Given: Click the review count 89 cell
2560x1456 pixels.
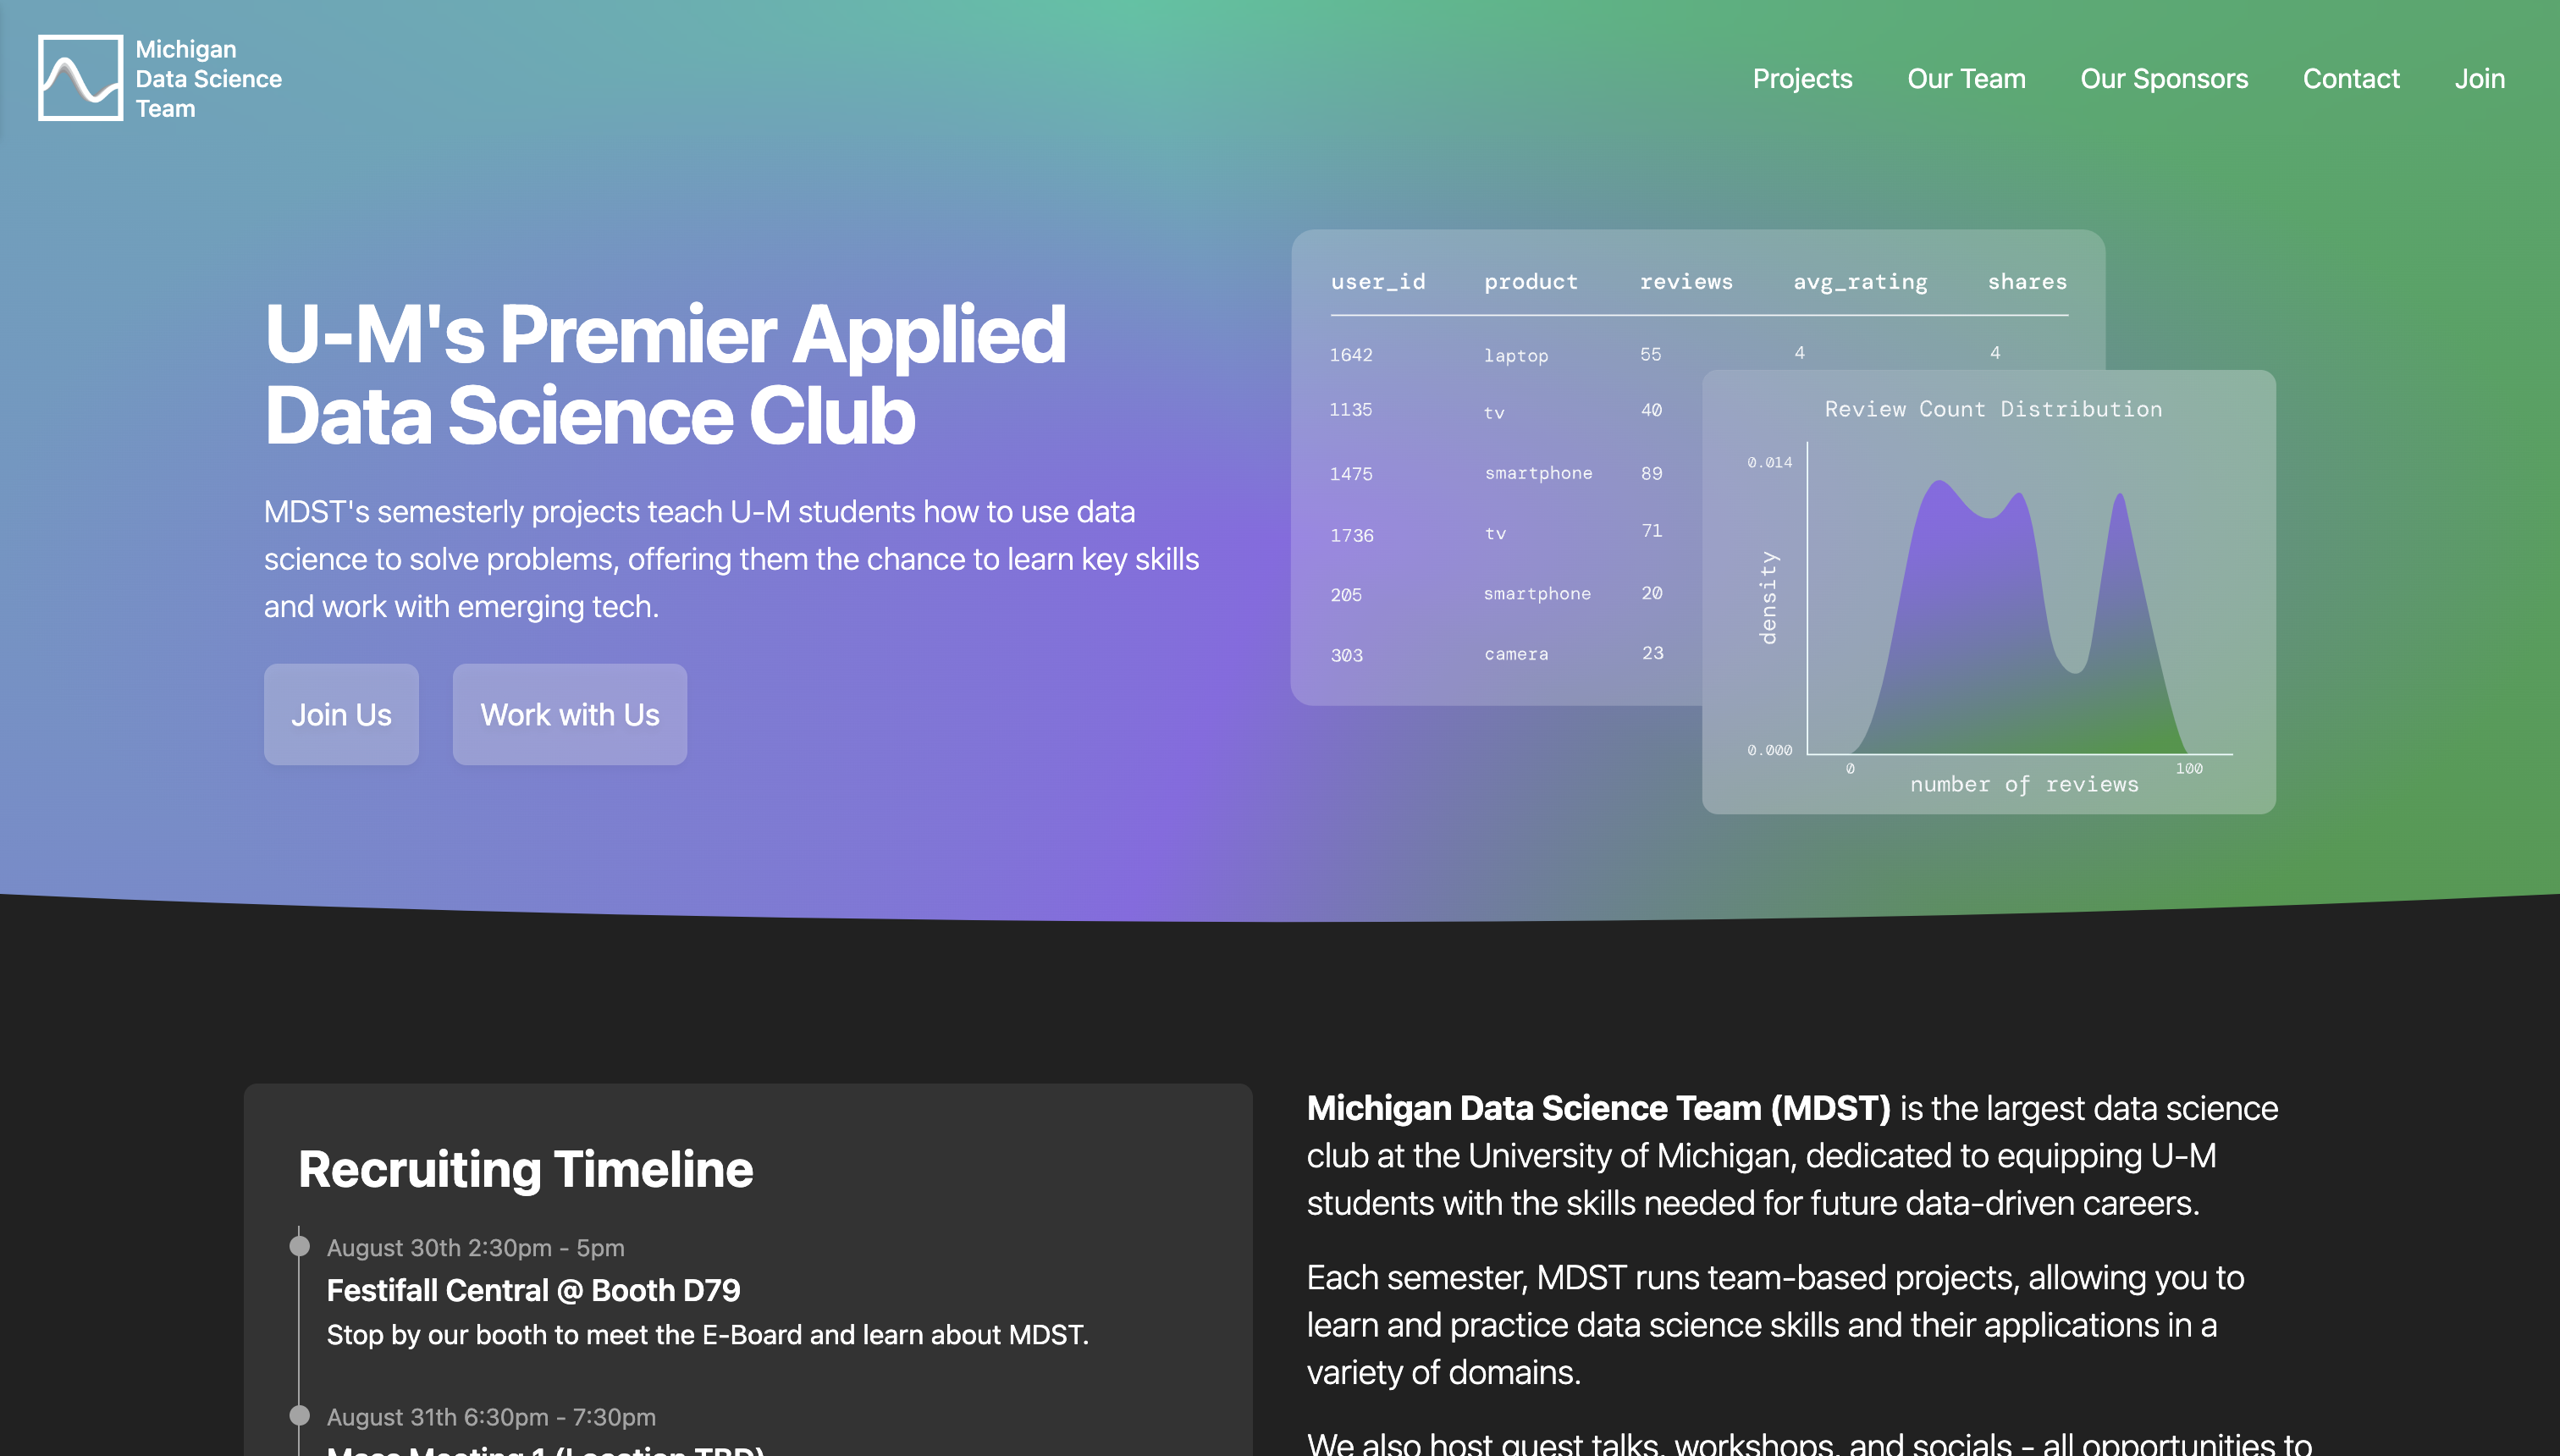Looking at the screenshot, I should tap(1652, 473).
